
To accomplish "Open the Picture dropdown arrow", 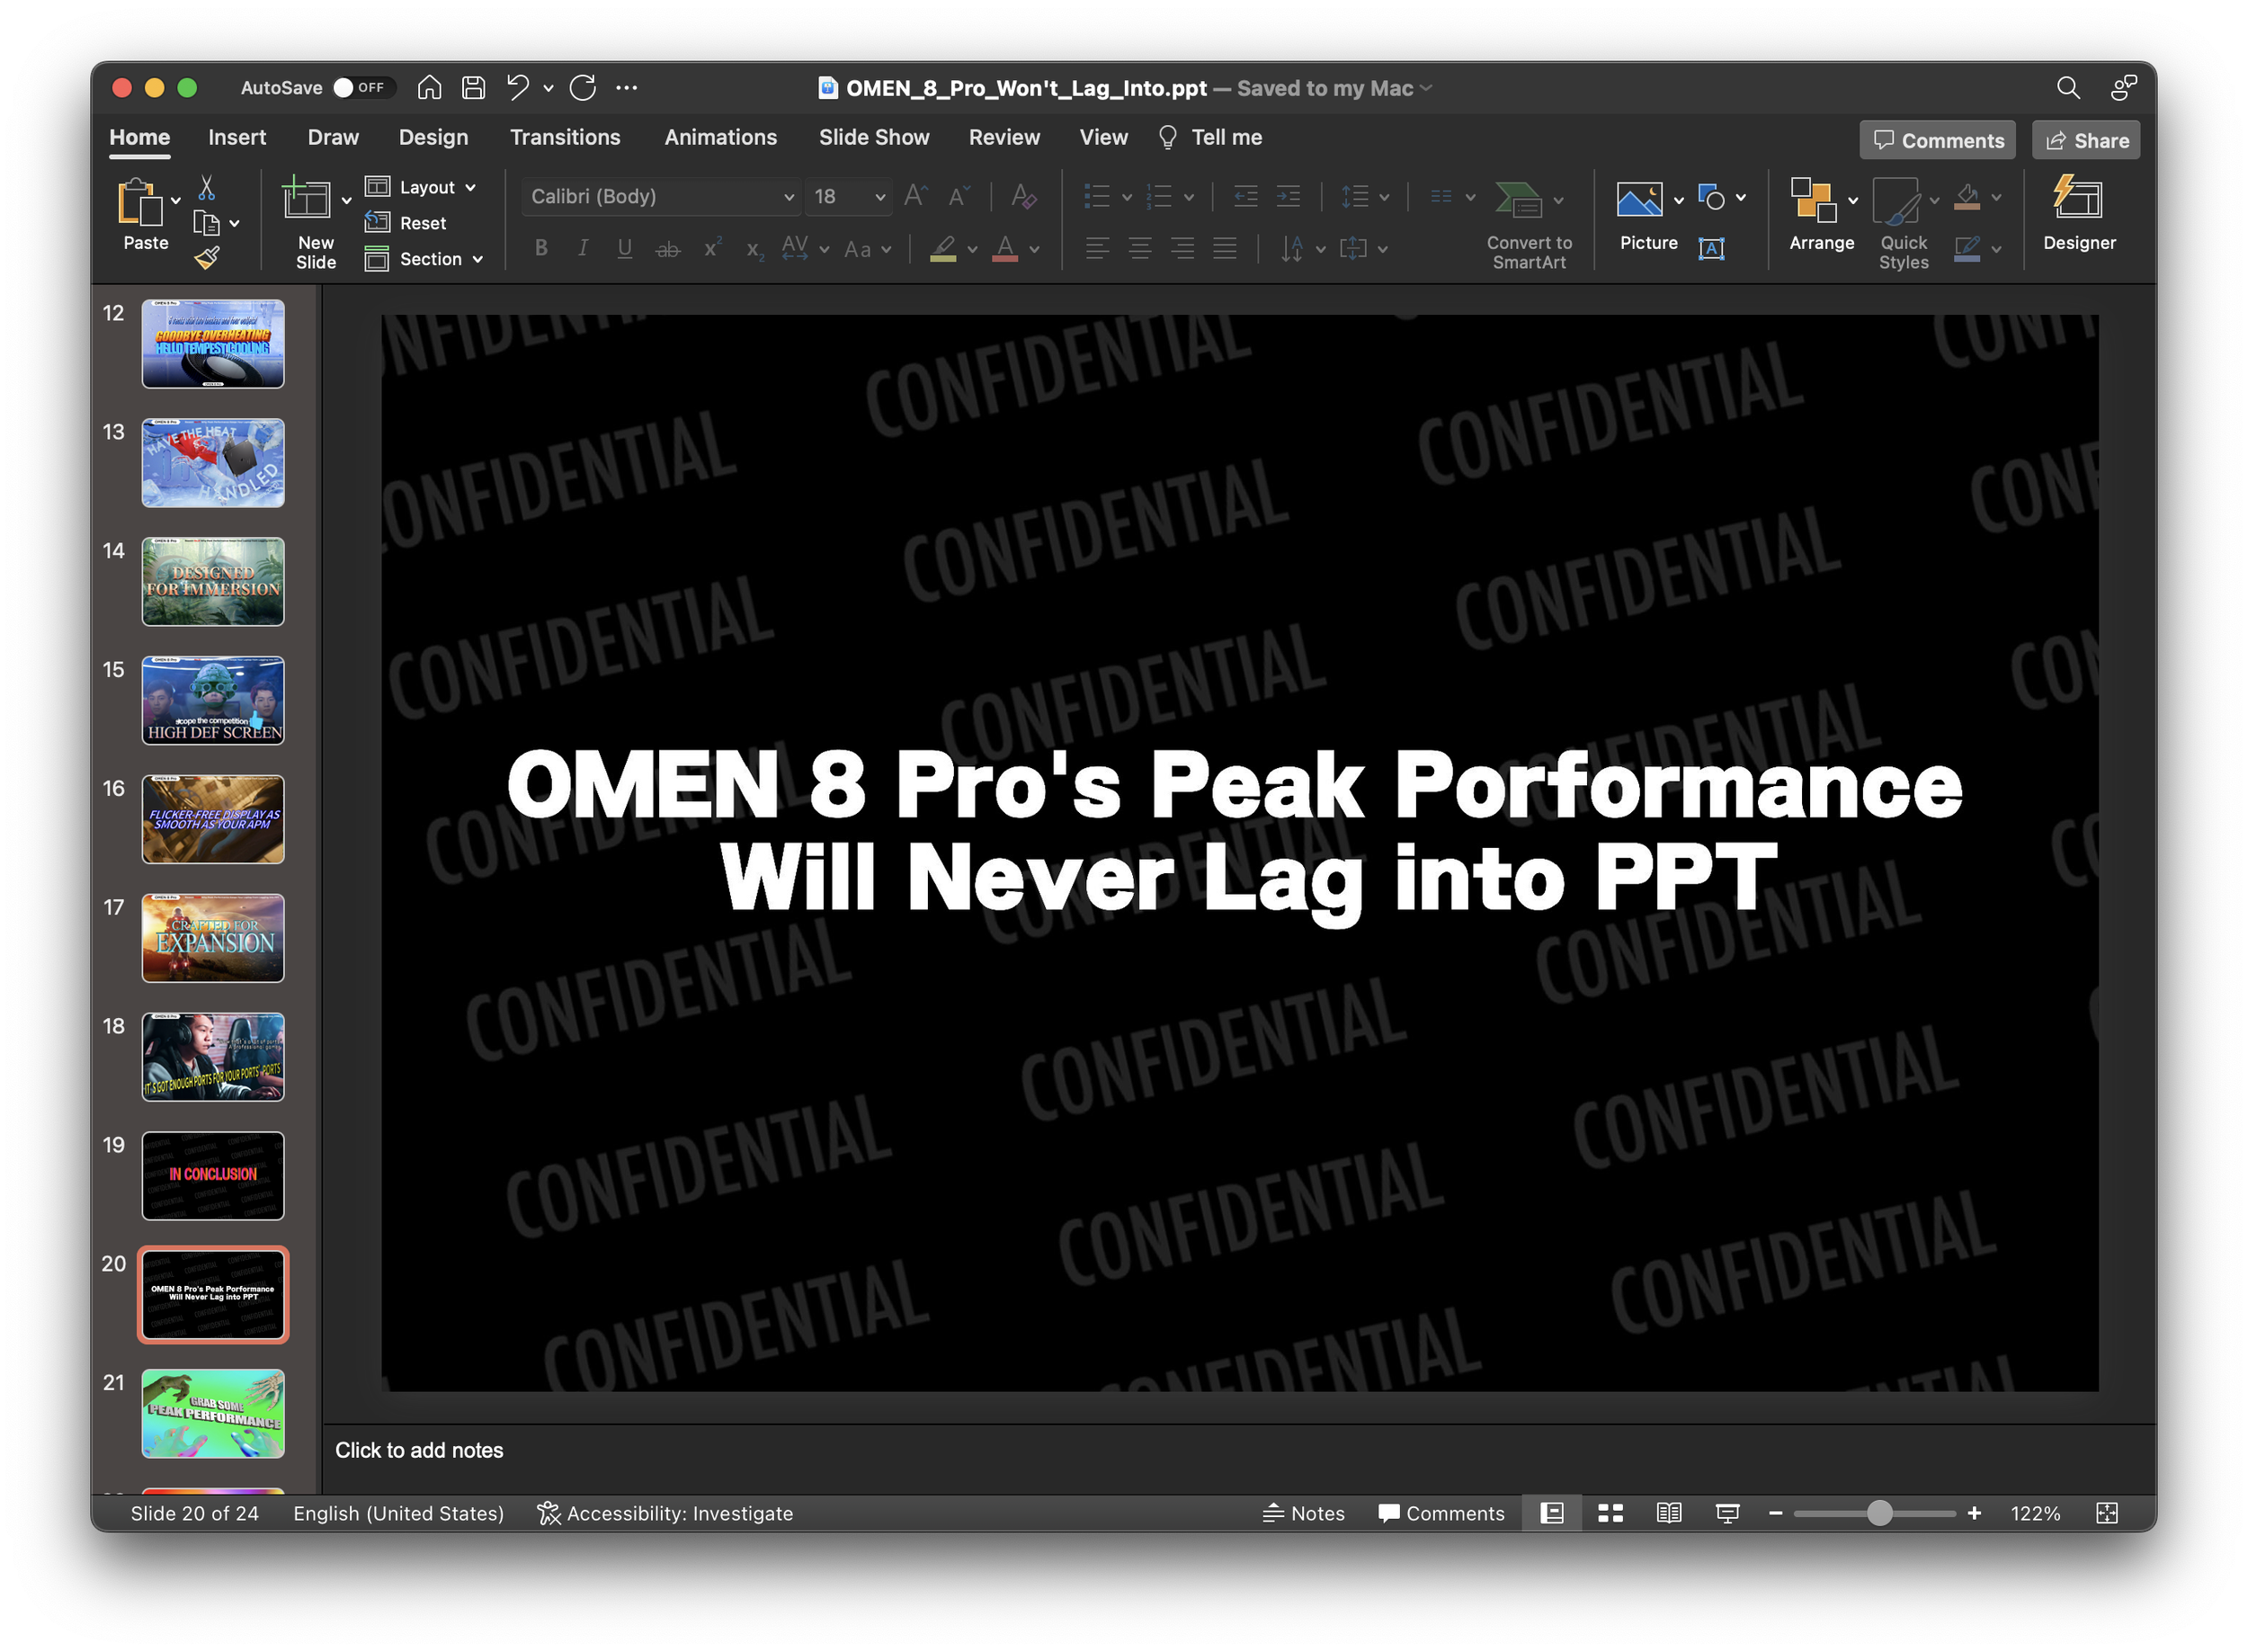I will coord(1678,200).
